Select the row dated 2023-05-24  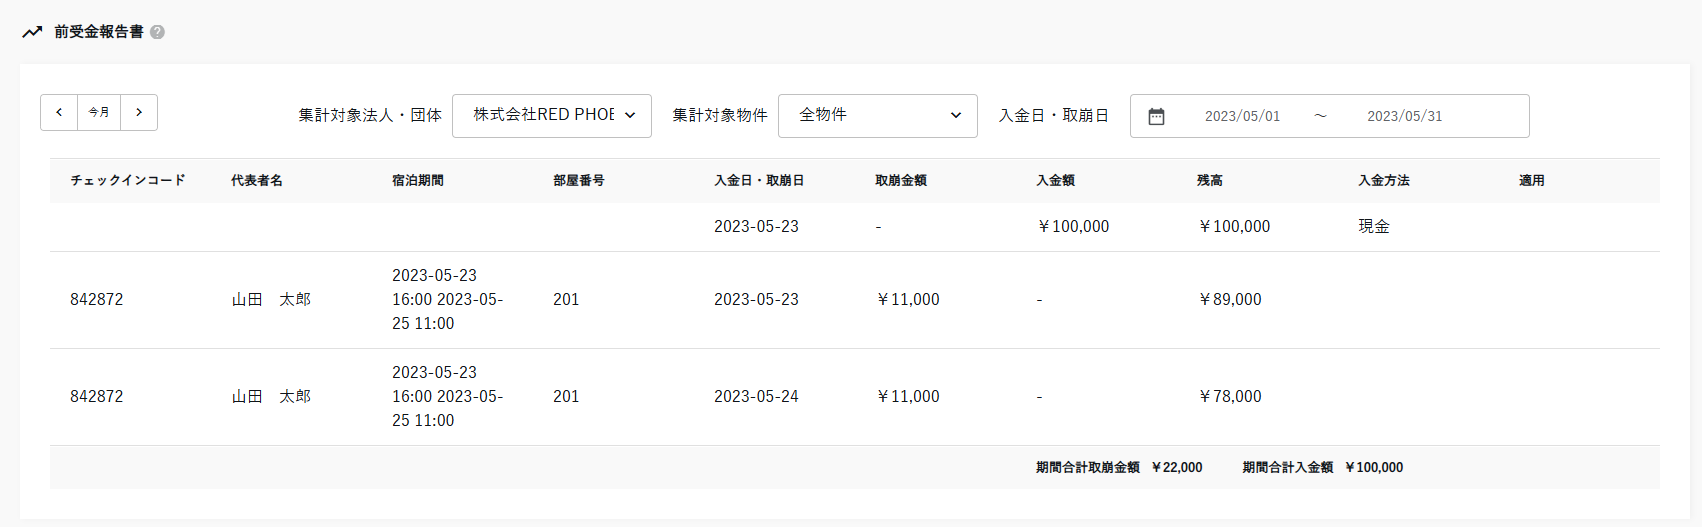pyautogui.click(x=756, y=397)
